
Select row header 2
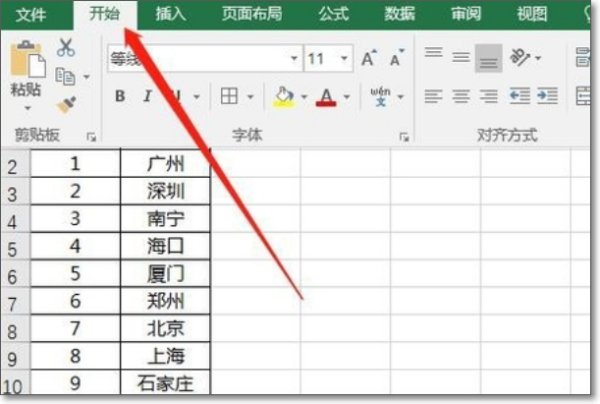coord(15,165)
